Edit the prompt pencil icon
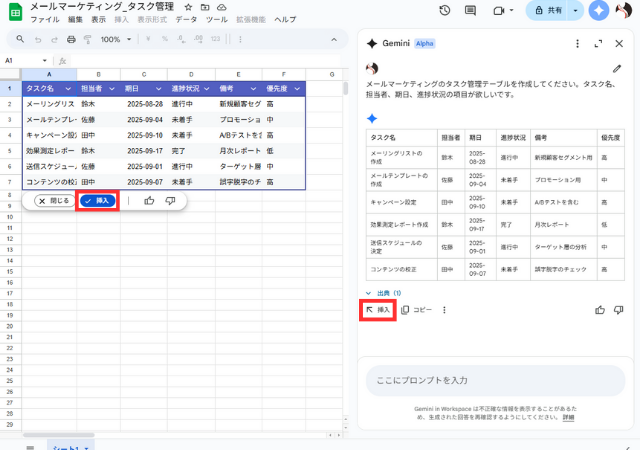This screenshot has height=450, width=640. point(617,69)
